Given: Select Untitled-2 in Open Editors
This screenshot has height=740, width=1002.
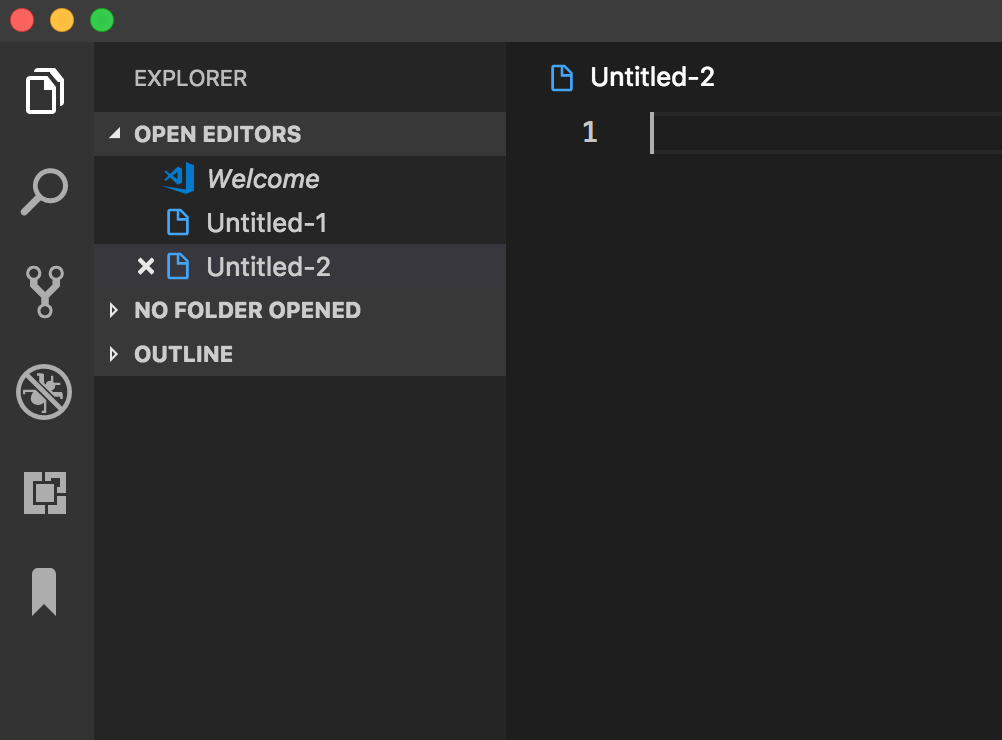Looking at the screenshot, I should tap(266, 266).
